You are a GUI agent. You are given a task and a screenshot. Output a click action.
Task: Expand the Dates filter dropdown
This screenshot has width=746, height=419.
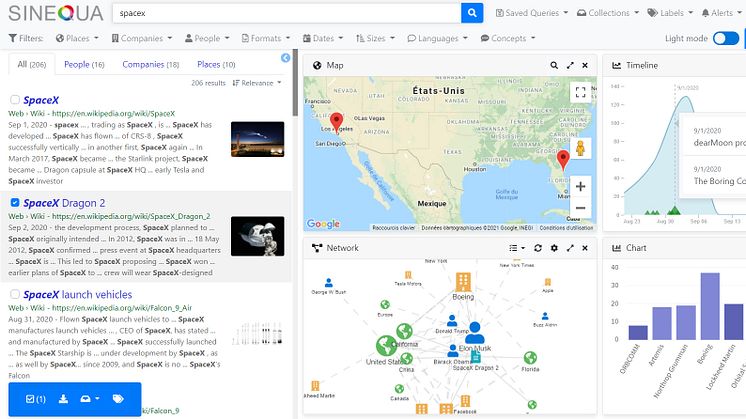point(323,38)
